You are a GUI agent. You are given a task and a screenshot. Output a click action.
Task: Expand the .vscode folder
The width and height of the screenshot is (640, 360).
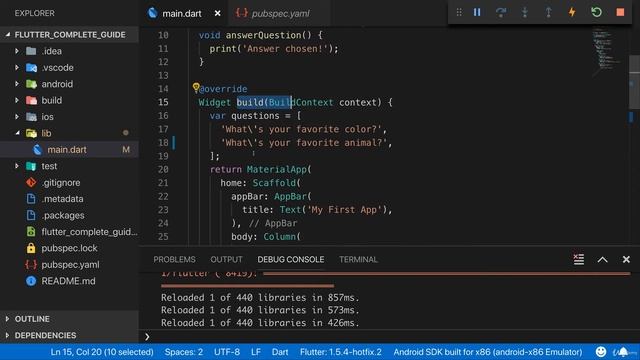(17, 67)
